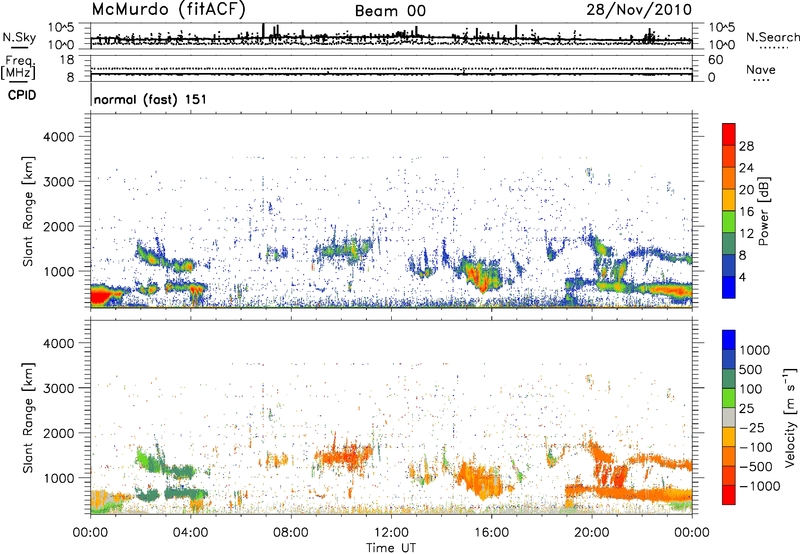The width and height of the screenshot is (800, 554).
Task: Click the 08:00 time axis label
Action: (x=291, y=533)
